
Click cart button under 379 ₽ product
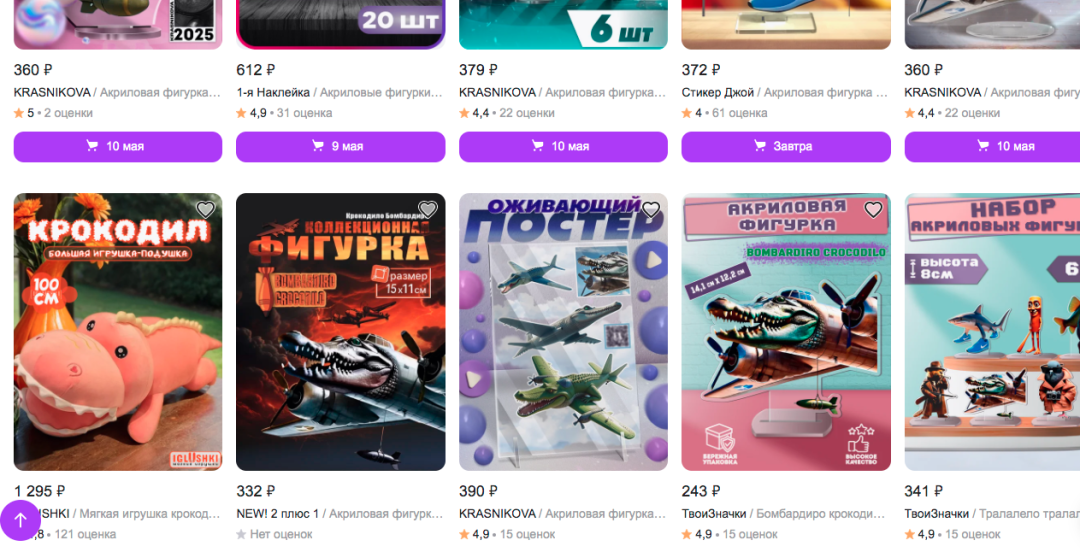[x=563, y=147]
